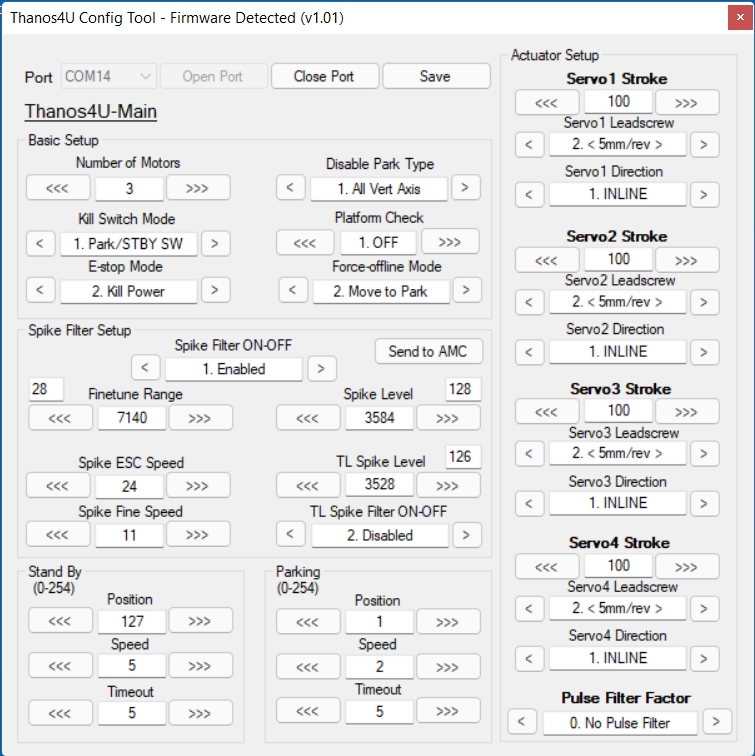
Task: Switch Spike Filter ON-OFF to previous option
Action: click(146, 368)
